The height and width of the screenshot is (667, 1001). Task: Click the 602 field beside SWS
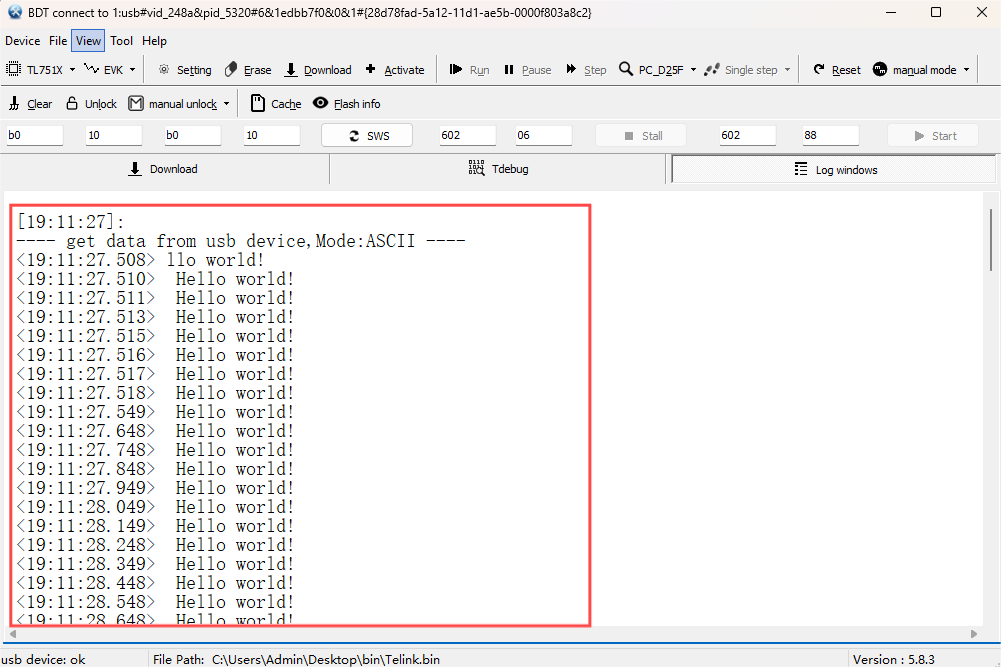[x=467, y=135]
